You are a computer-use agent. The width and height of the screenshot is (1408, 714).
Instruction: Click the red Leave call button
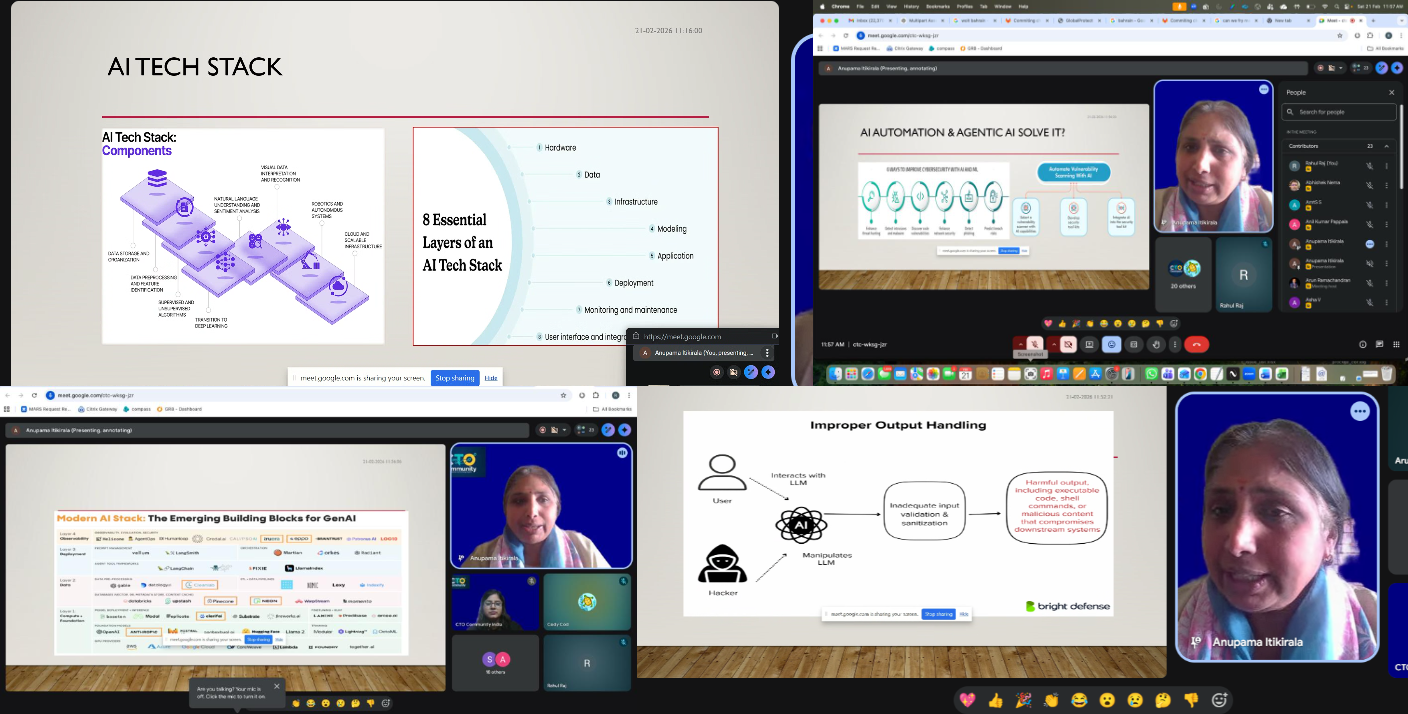1195,344
